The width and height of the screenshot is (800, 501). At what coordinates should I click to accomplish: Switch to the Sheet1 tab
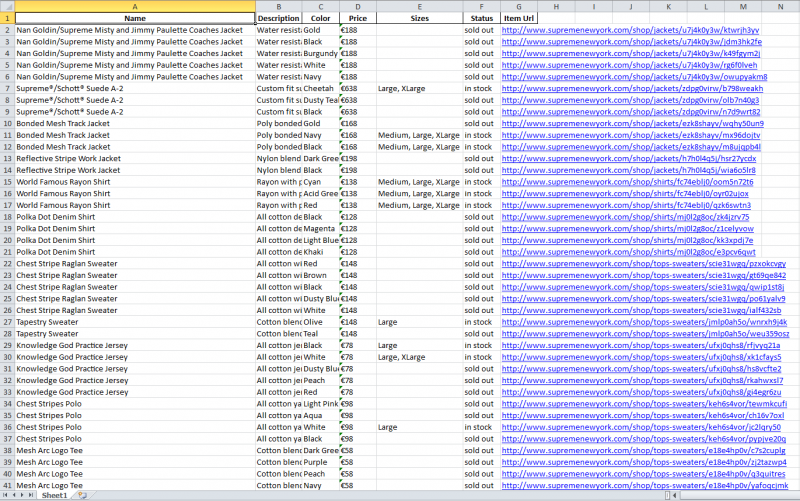54,495
